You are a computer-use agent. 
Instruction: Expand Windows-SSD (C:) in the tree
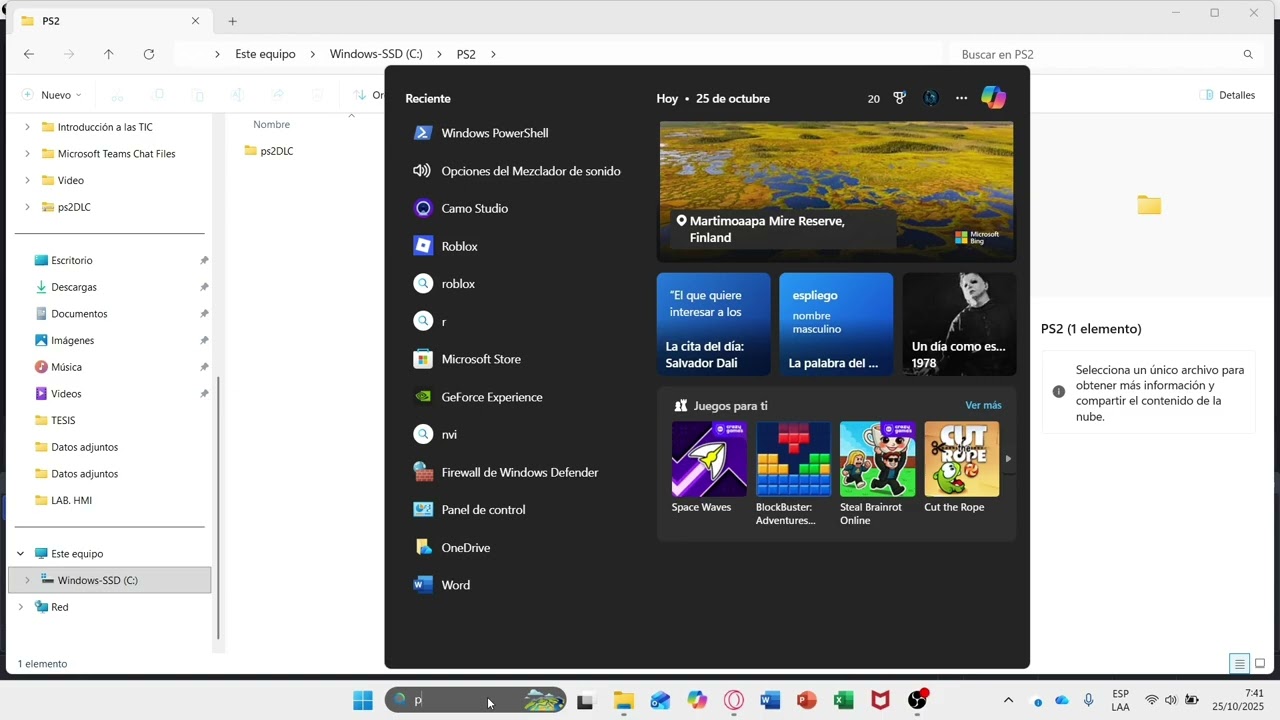pos(27,580)
